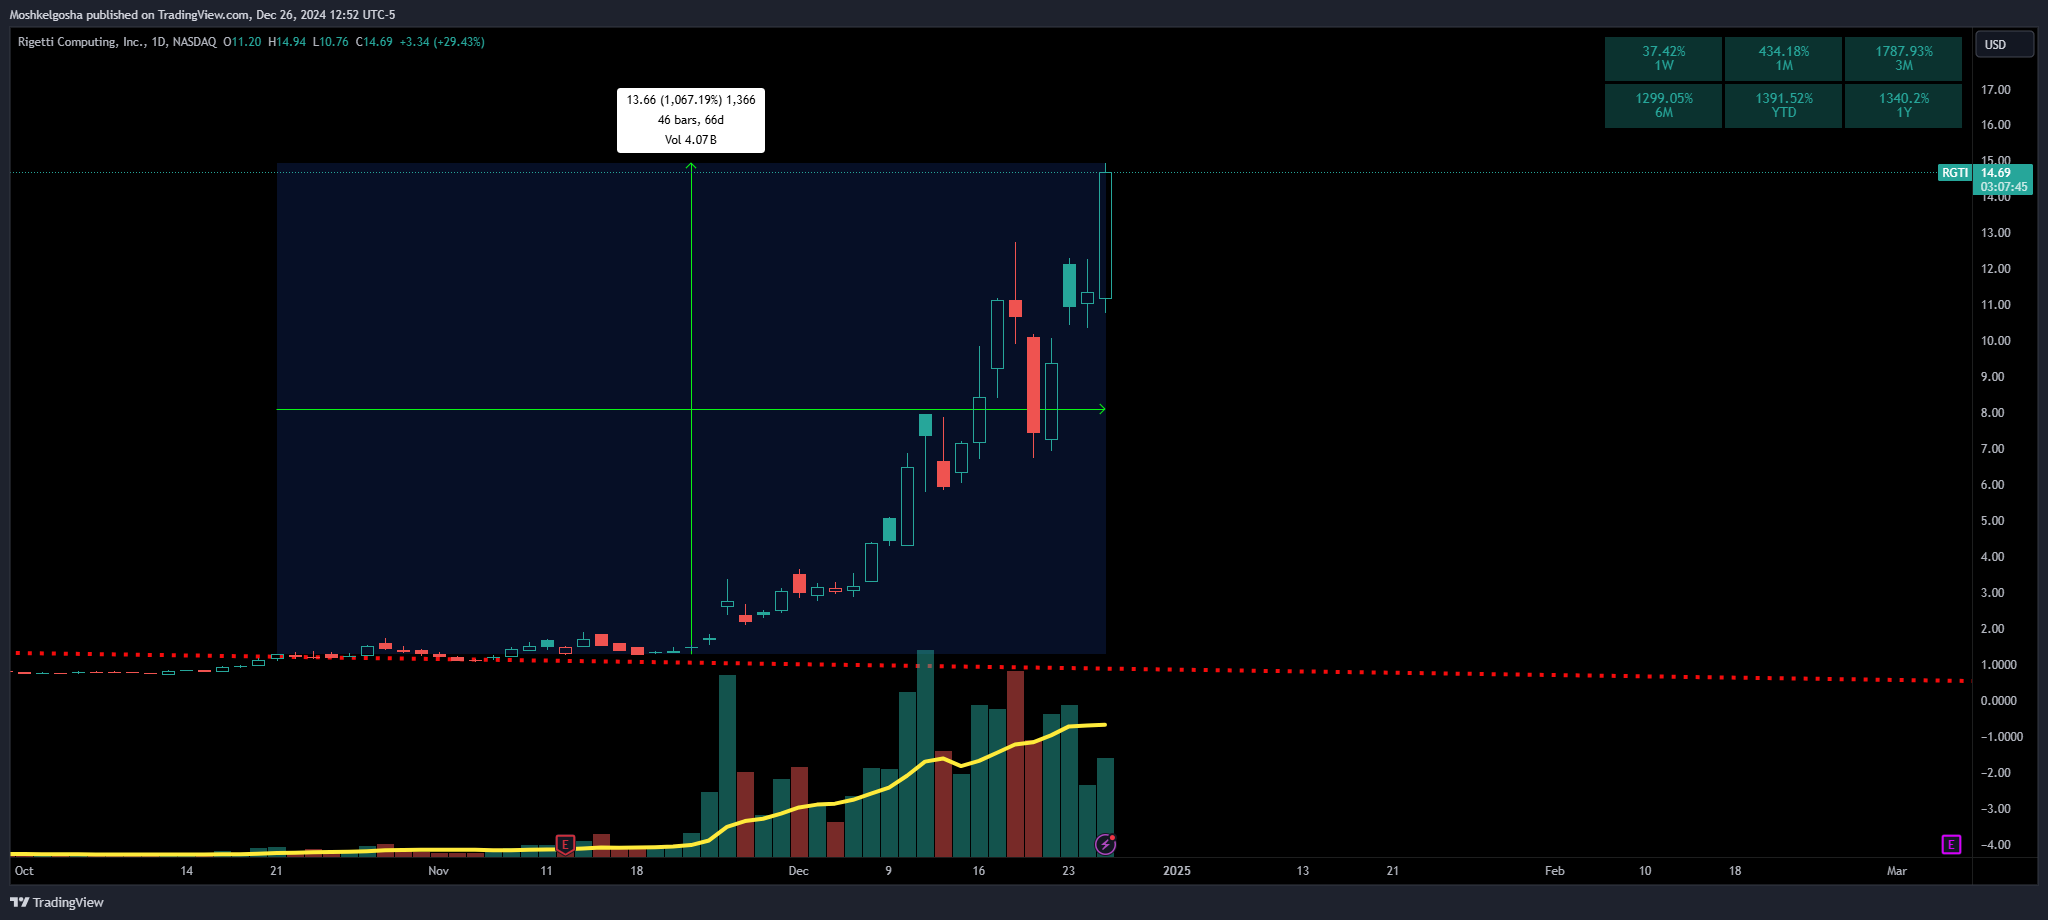Click the Nov label on time axis

point(438,871)
